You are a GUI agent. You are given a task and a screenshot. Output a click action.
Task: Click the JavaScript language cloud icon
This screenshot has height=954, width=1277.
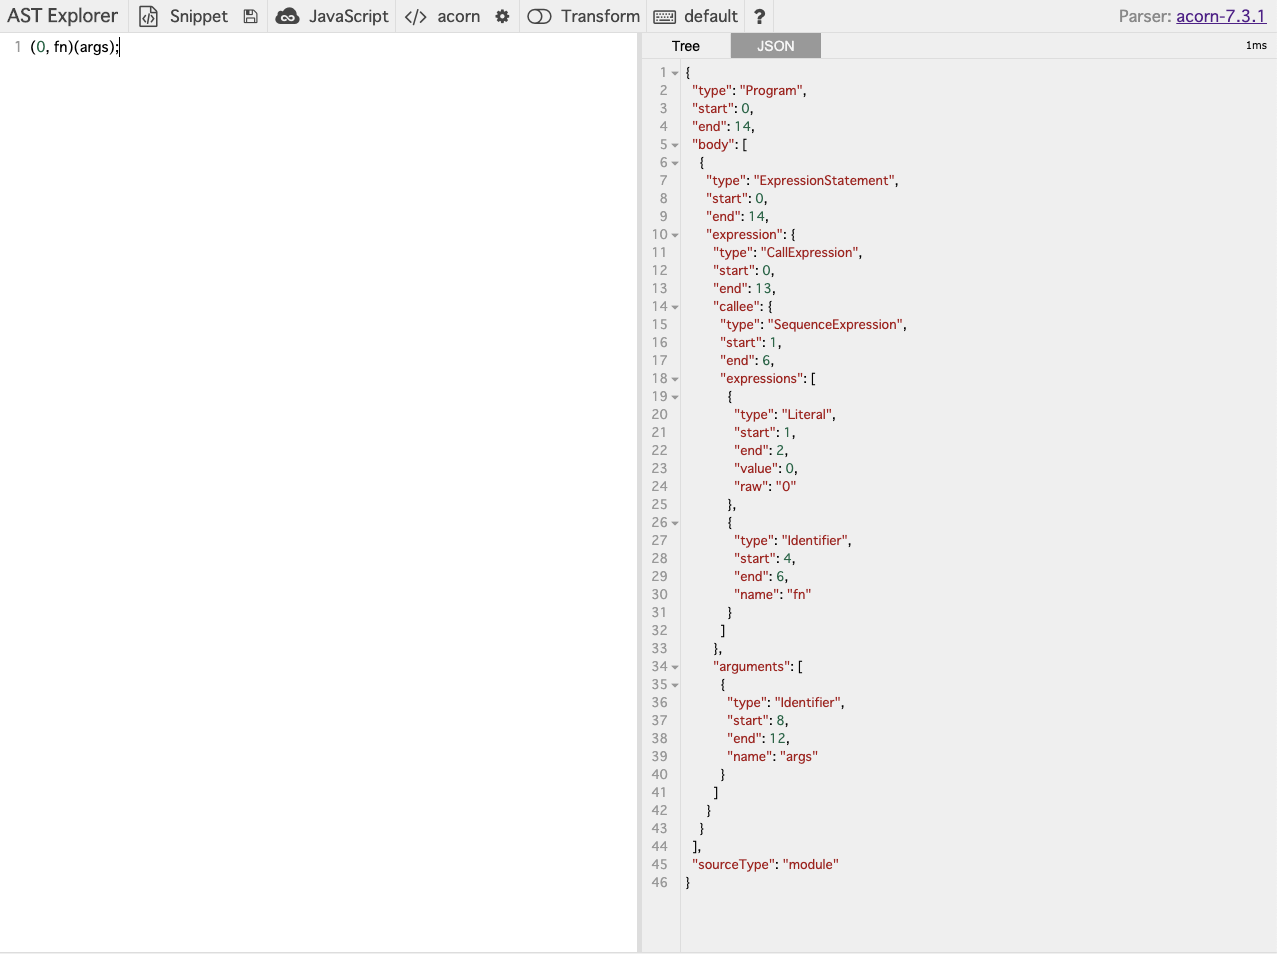287,16
